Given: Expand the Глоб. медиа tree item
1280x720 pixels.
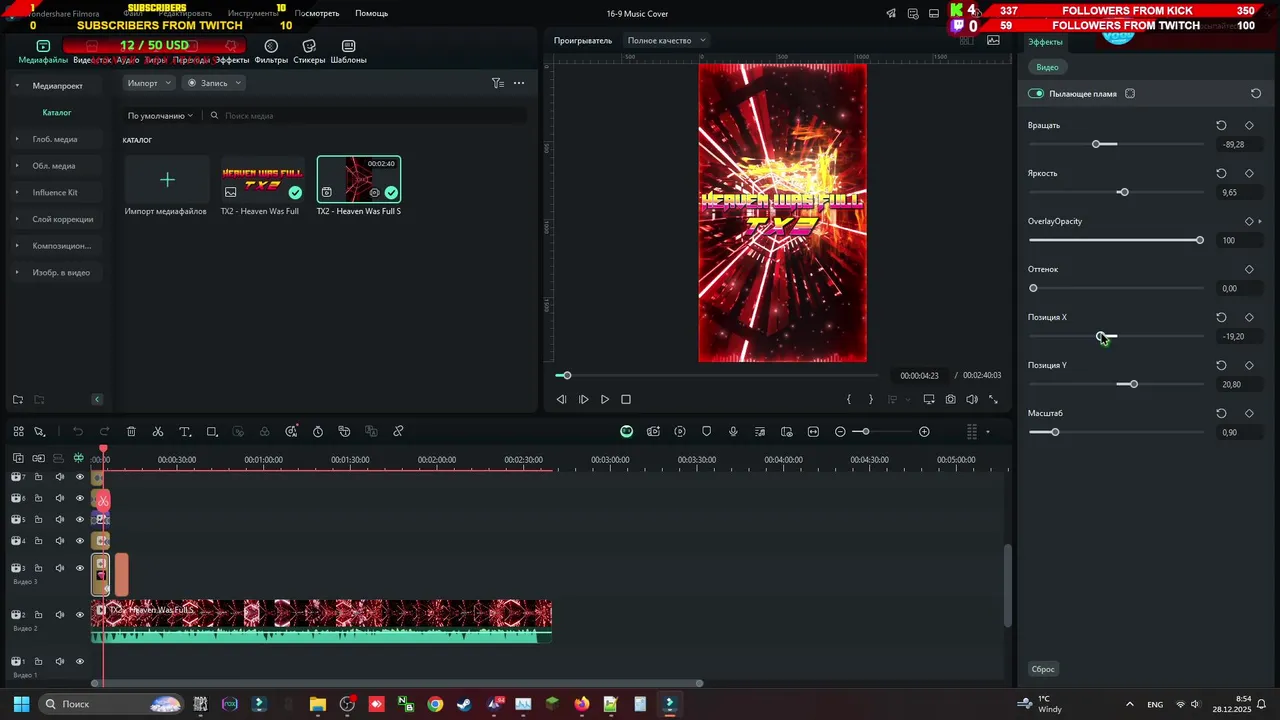Looking at the screenshot, I should tap(17, 139).
